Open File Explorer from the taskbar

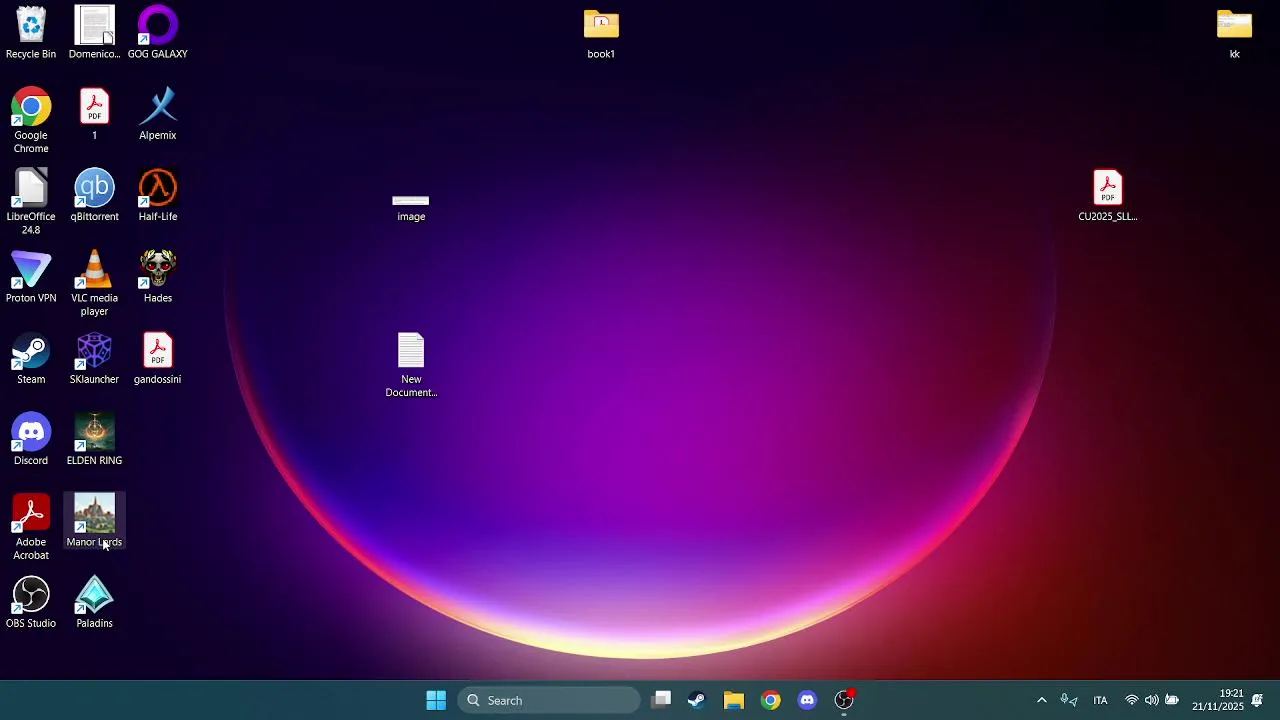pyautogui.click(x=734, y=700)
